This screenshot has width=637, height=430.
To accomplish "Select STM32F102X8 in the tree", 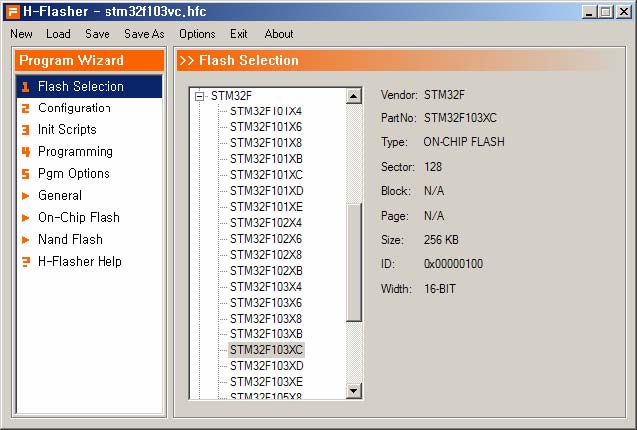I will [266, 255].
